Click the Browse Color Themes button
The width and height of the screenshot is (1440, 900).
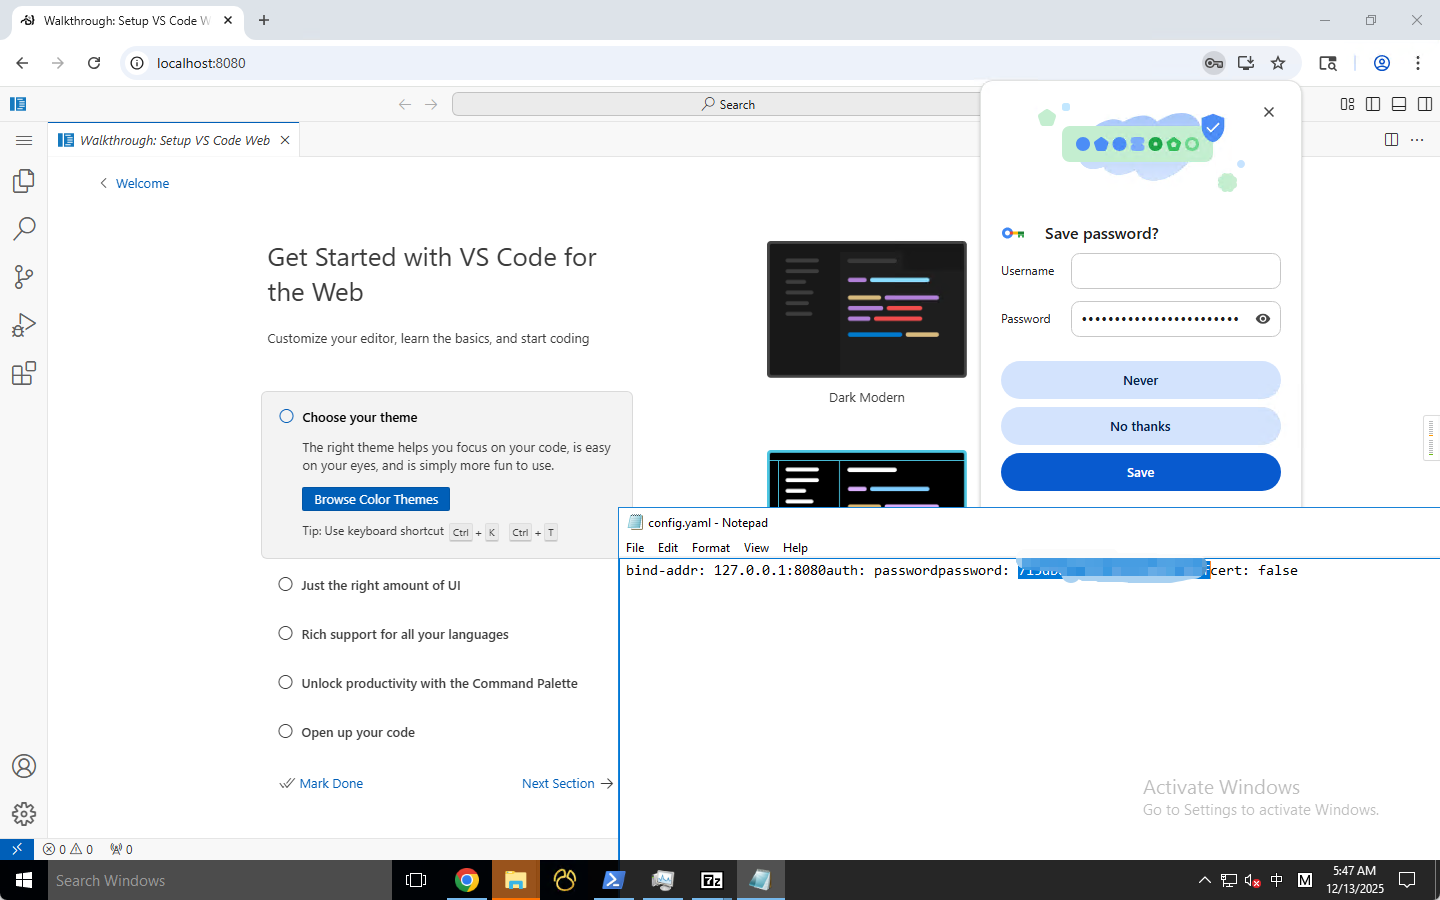(376, 499)
